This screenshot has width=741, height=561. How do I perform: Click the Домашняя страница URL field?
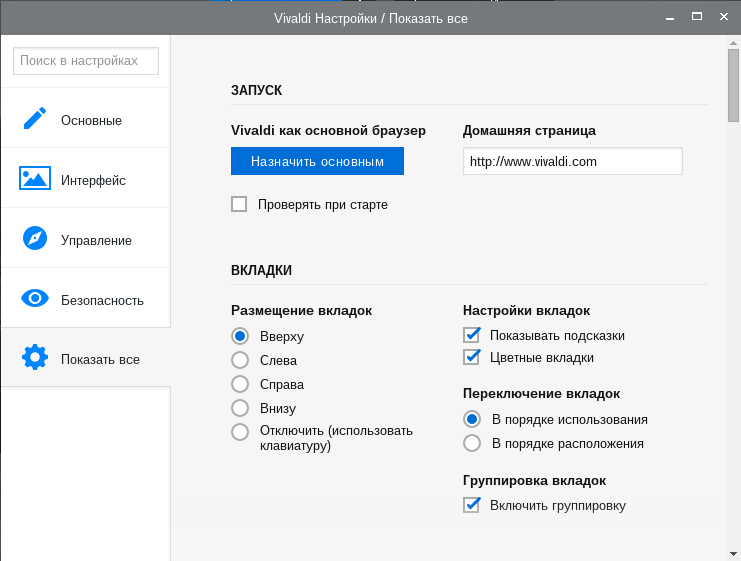point(572,161)
